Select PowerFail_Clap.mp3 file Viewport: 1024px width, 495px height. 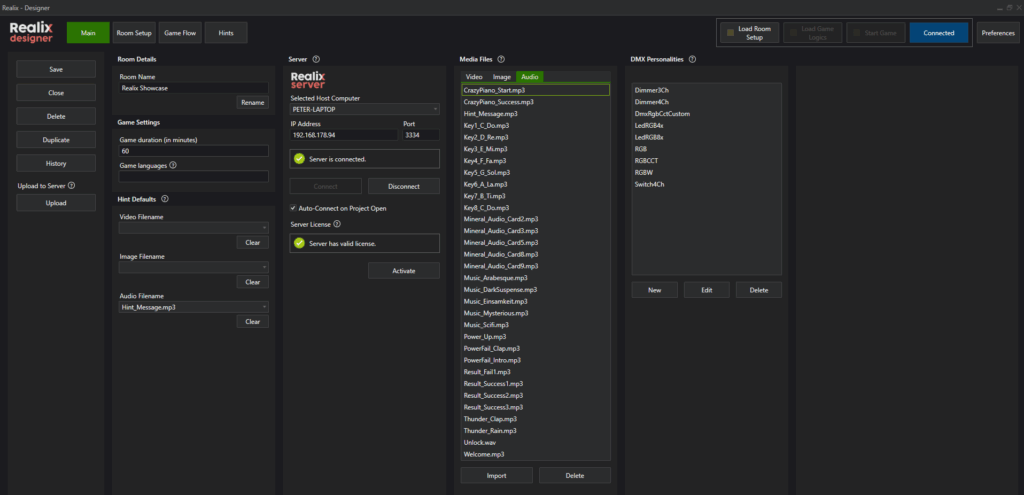pos(536,349)
